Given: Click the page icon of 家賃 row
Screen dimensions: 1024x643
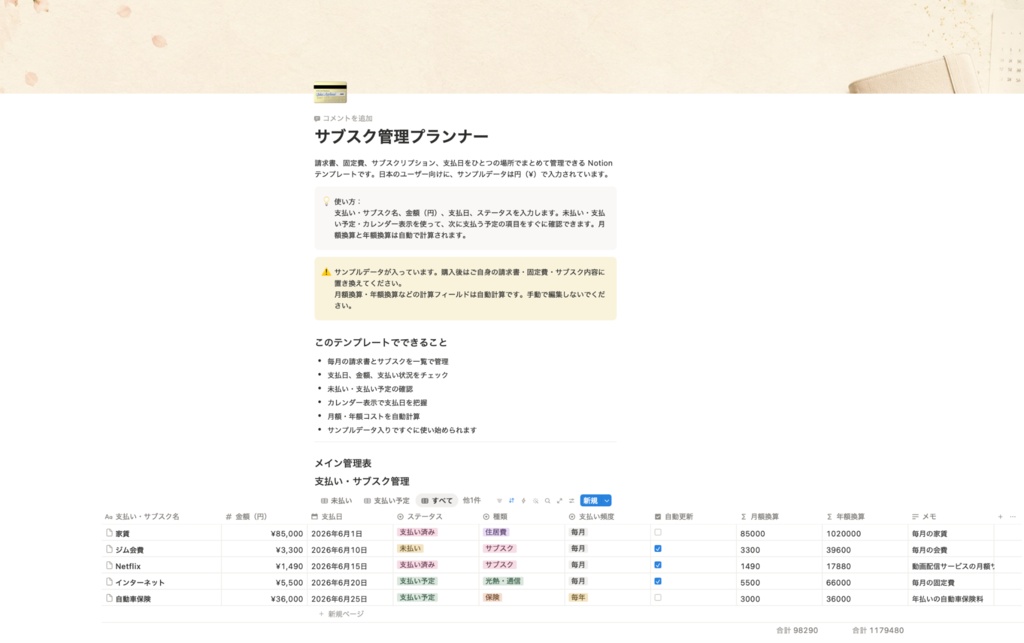Looking at the screenshot, I should 109,533.
